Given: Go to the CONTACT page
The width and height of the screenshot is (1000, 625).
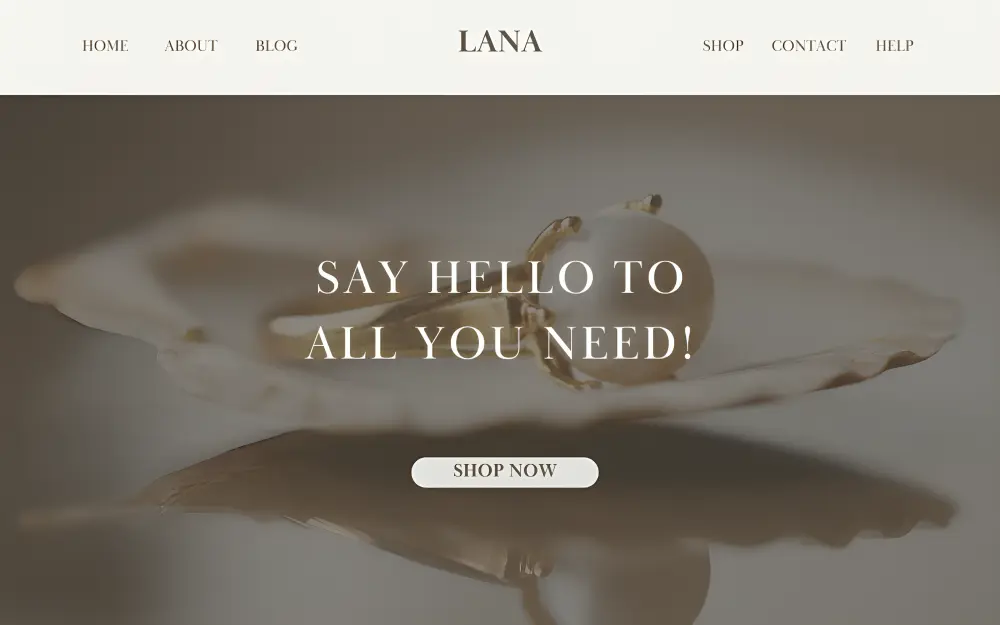Looking at the screenshot, I should pyautogui.click(x=809, y=46).
